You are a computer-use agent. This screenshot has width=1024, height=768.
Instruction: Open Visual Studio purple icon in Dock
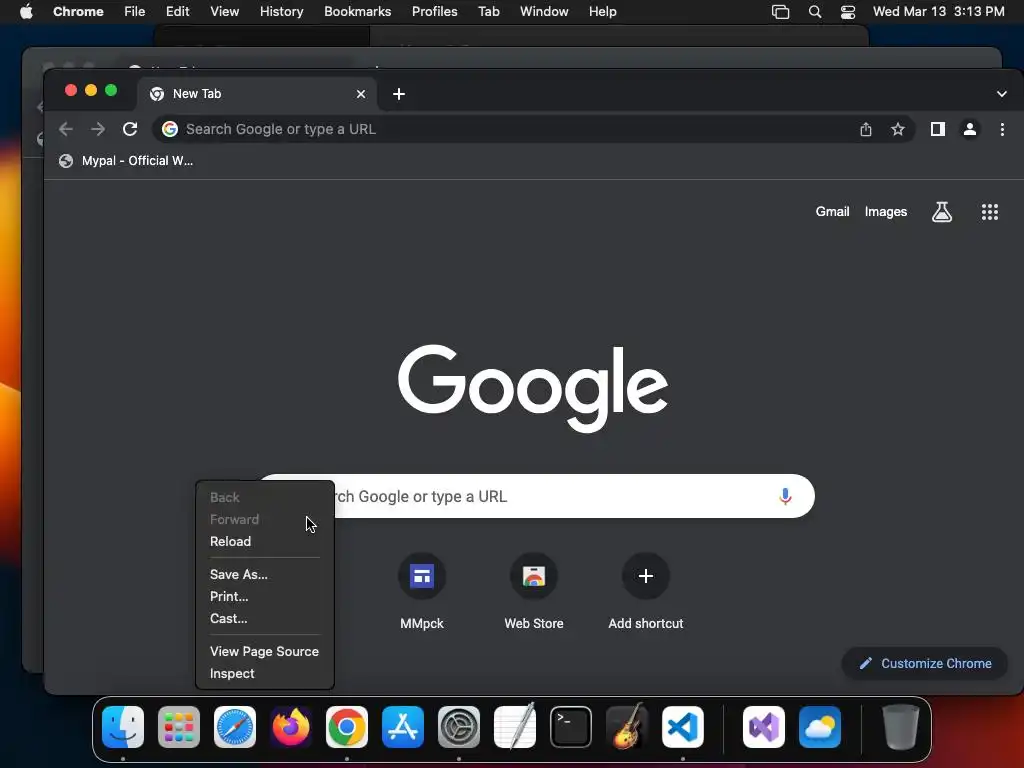tap(764, 727)
